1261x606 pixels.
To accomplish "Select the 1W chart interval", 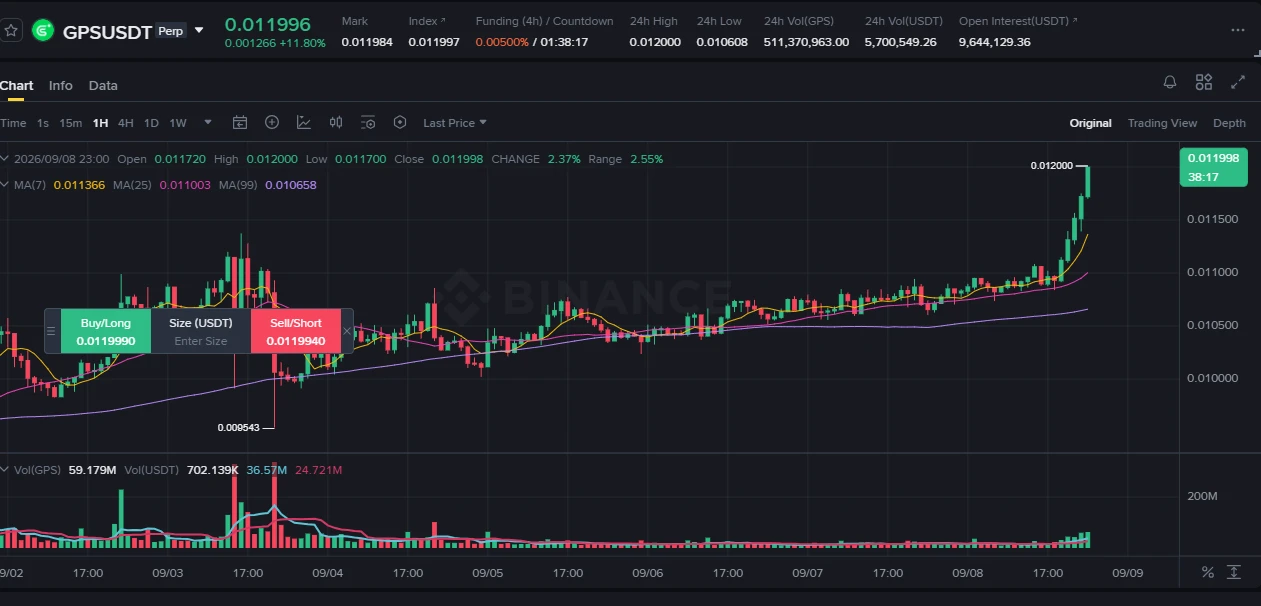I will pos(178,123).
